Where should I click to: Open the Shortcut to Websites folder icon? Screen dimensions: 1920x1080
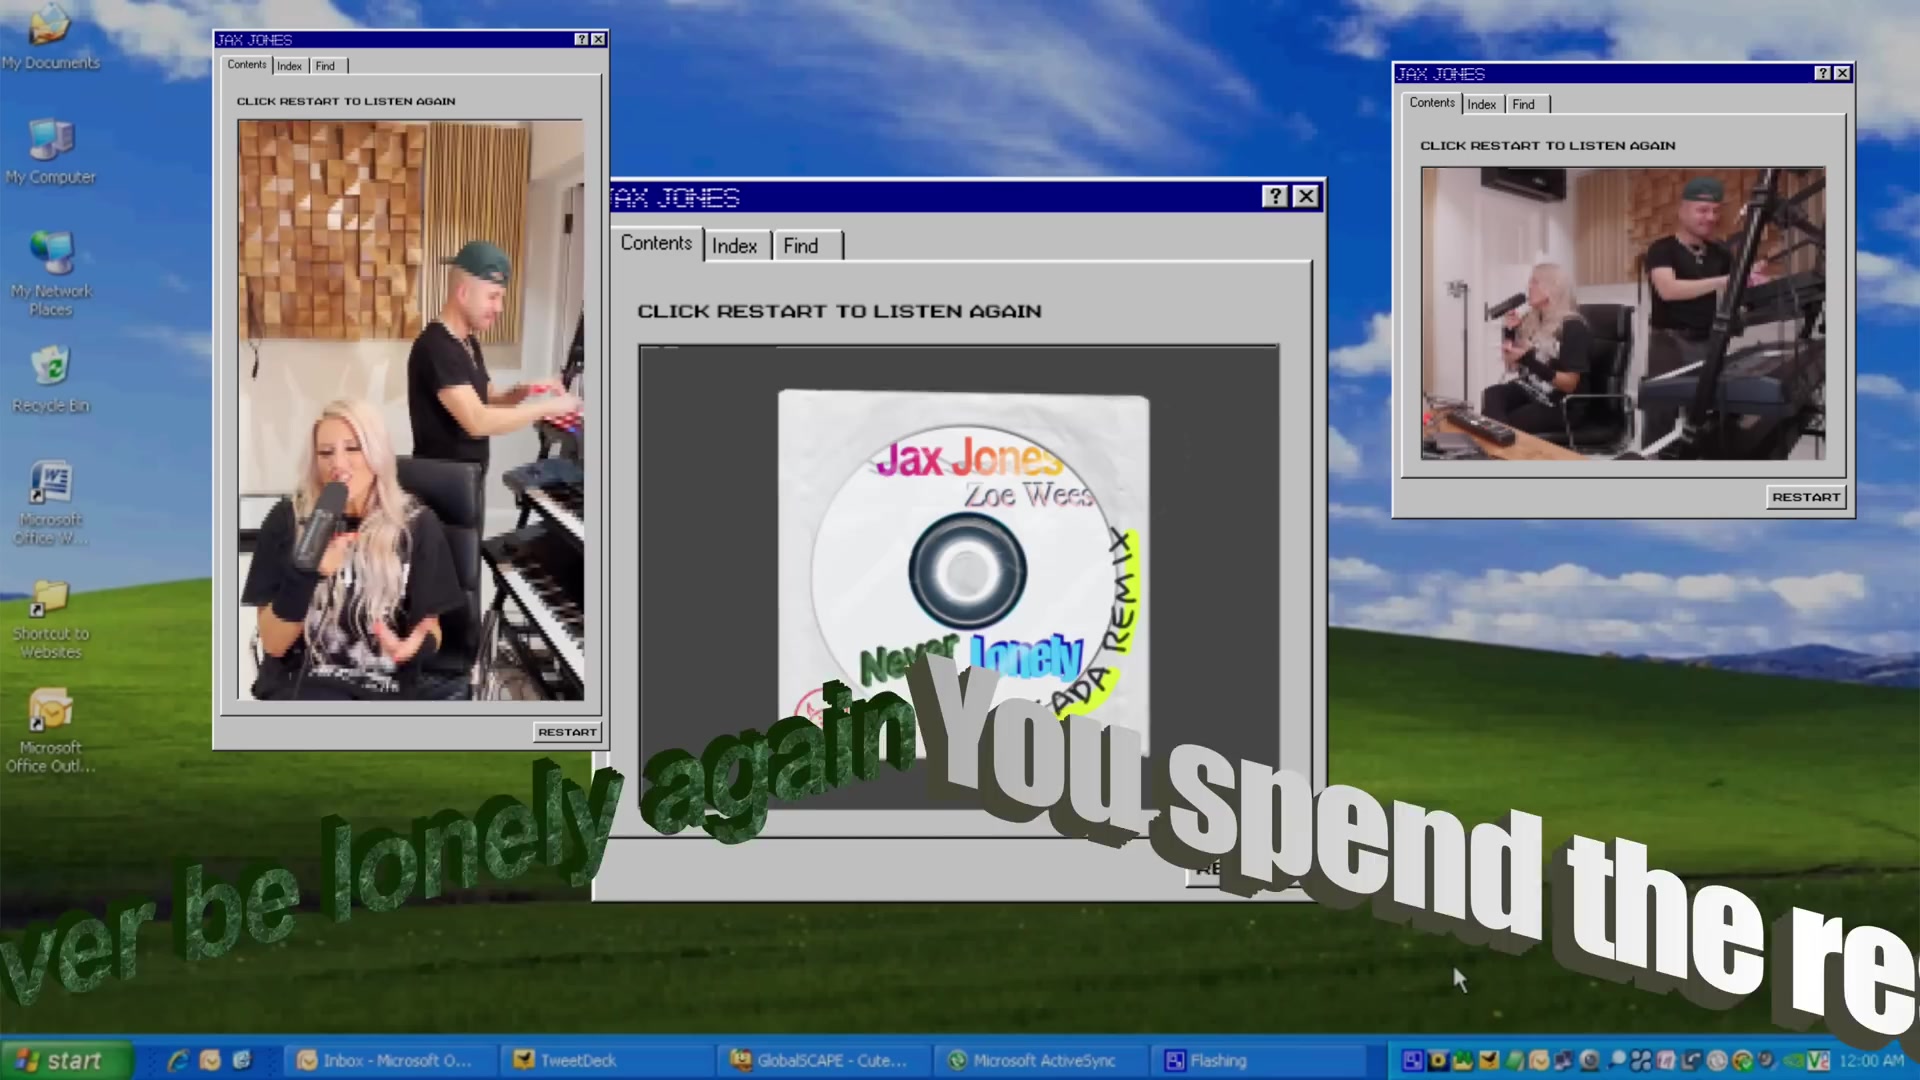tap(50, 620)
